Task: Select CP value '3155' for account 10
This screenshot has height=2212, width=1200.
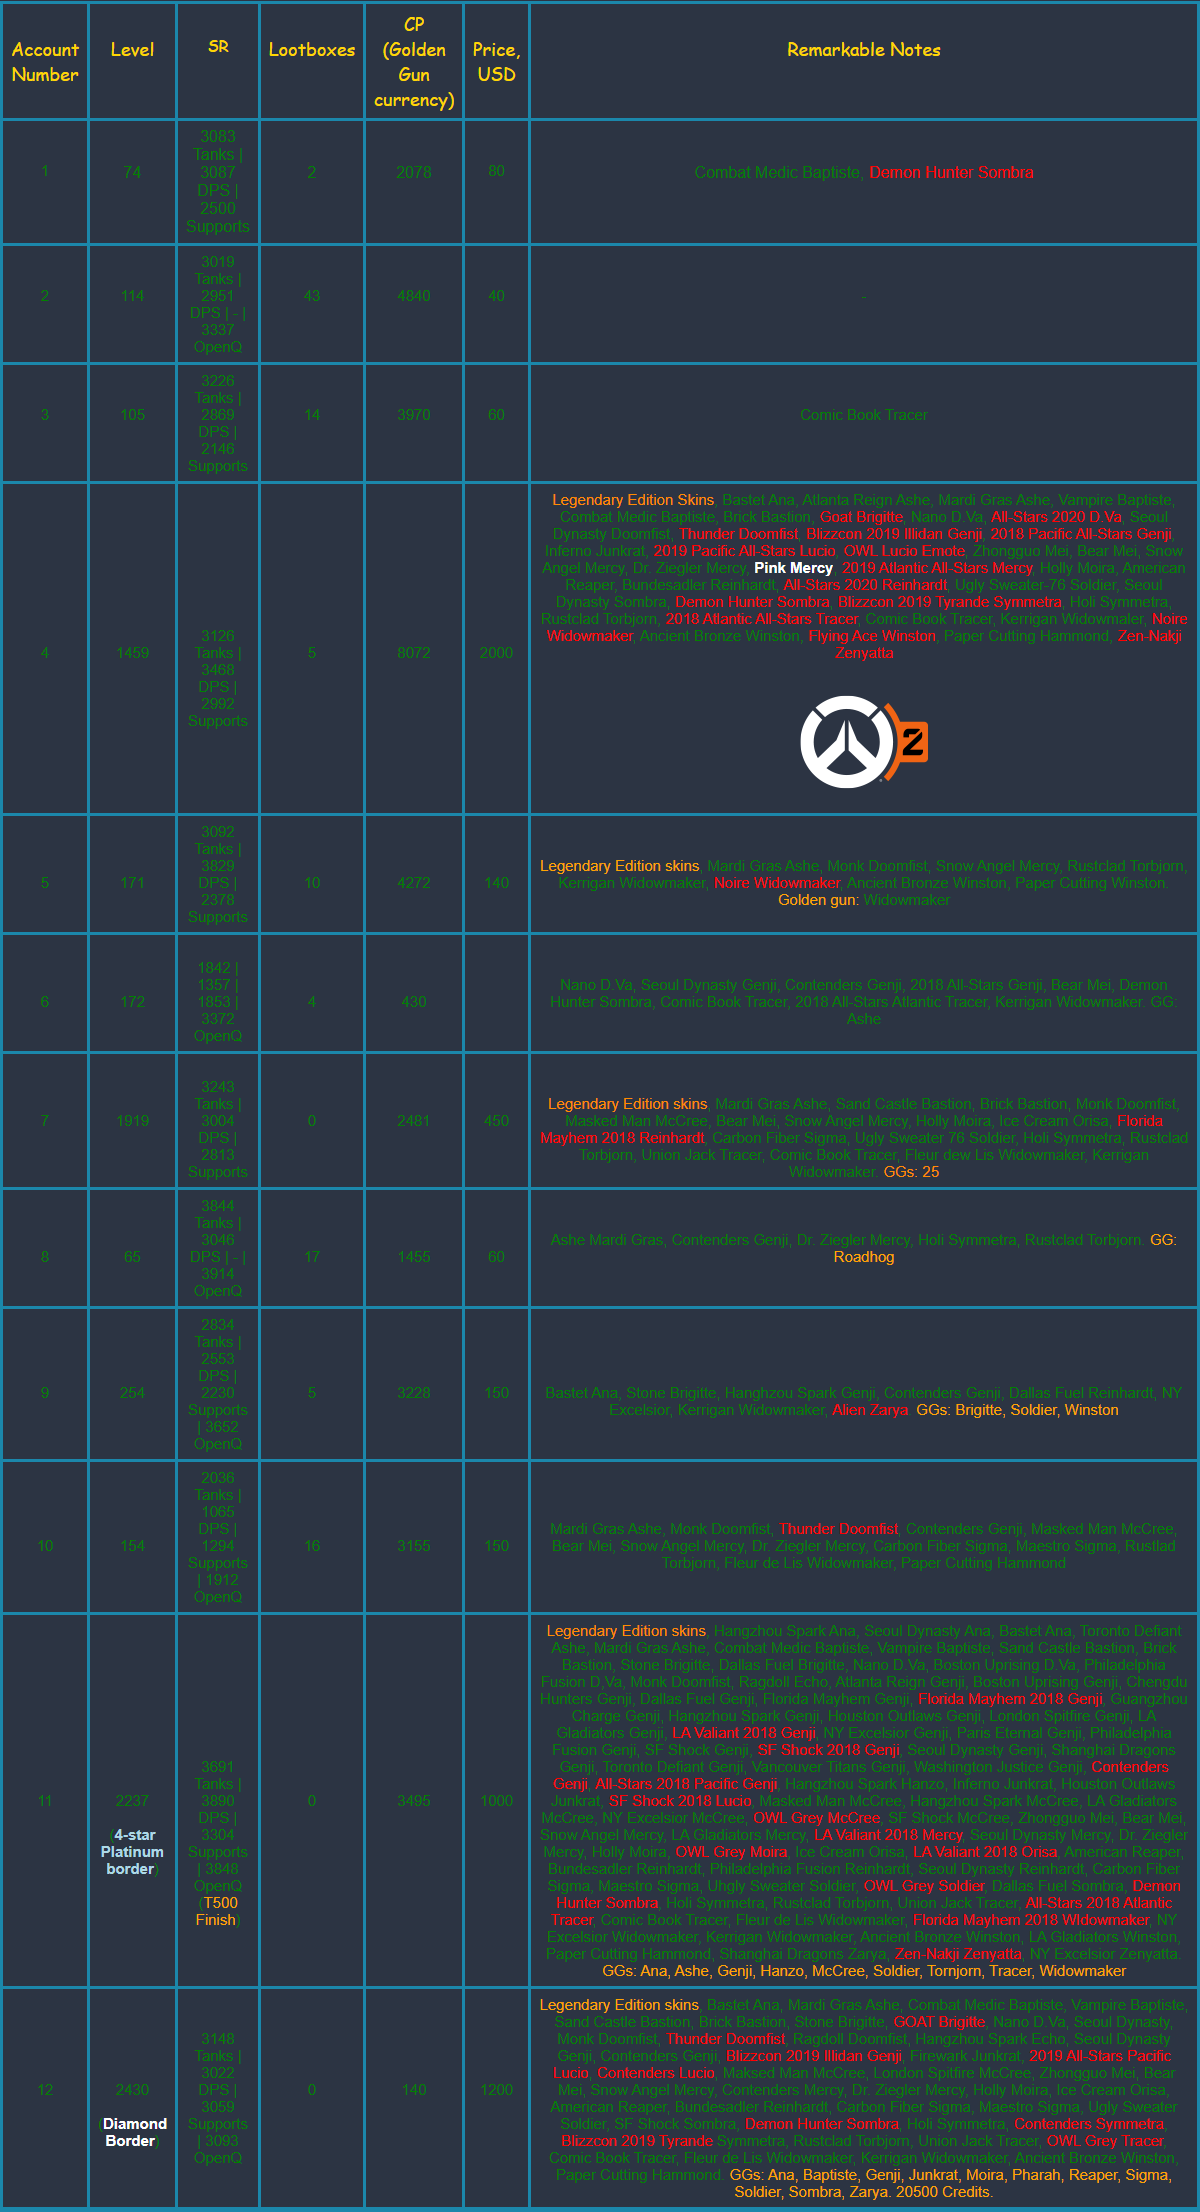Action: [414, 1546]
